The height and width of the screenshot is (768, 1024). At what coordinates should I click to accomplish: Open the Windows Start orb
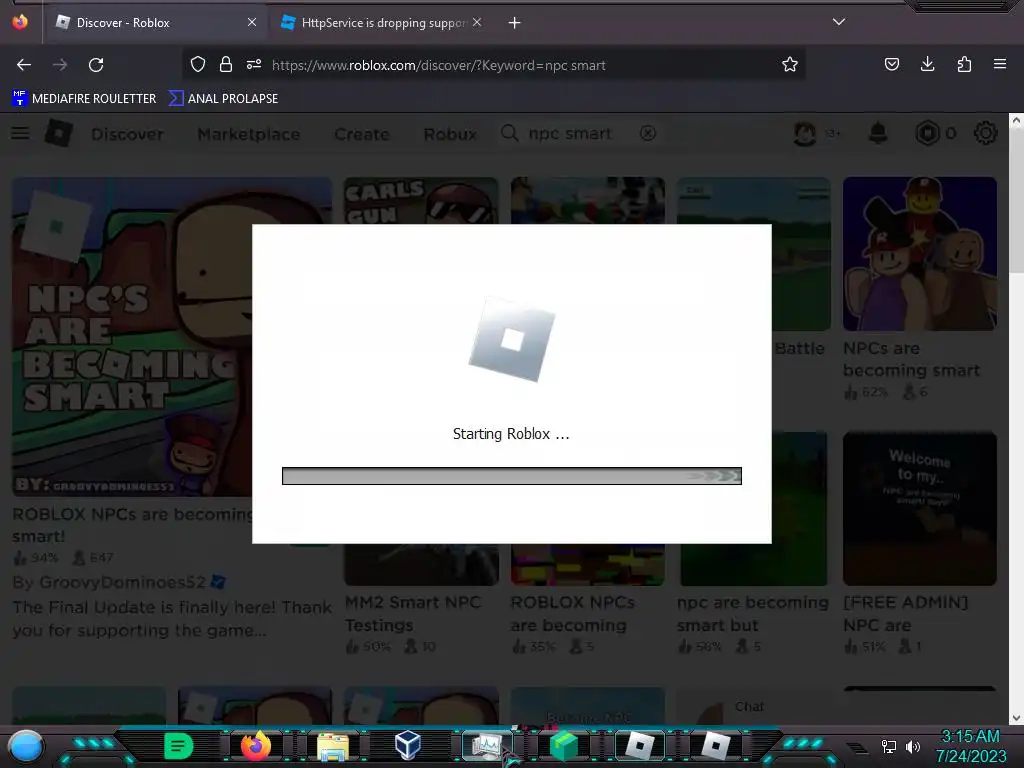tap(26, 746)
